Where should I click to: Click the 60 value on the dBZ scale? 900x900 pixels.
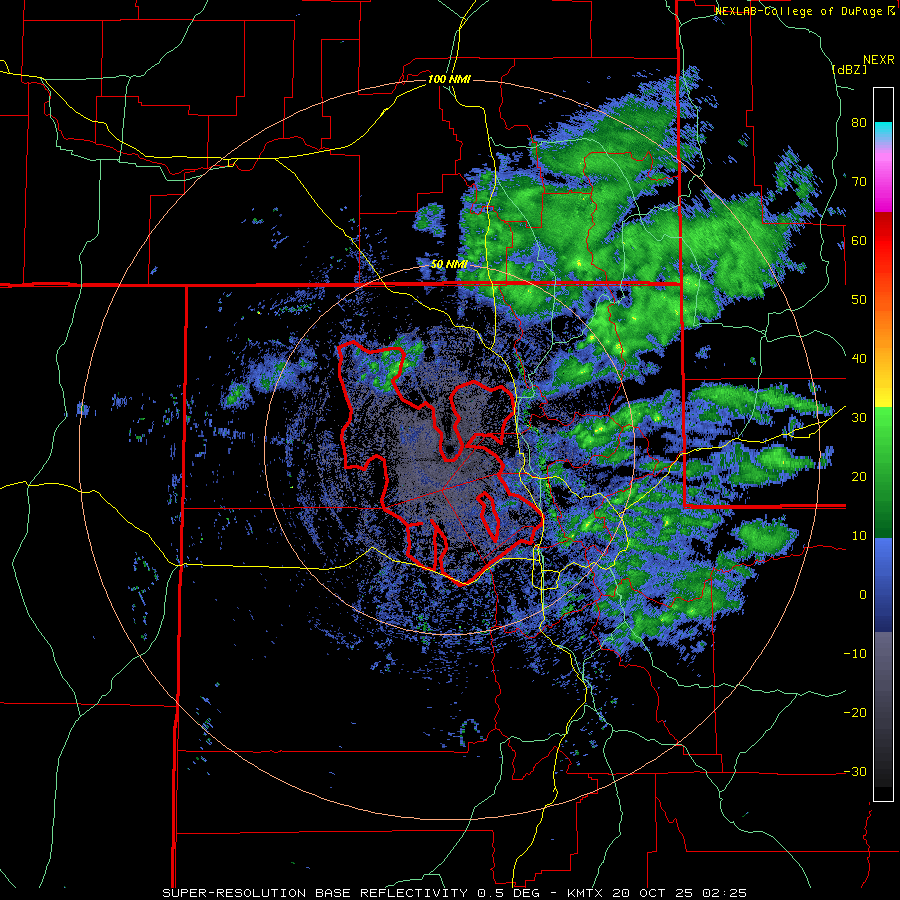(x=859, y=240)
